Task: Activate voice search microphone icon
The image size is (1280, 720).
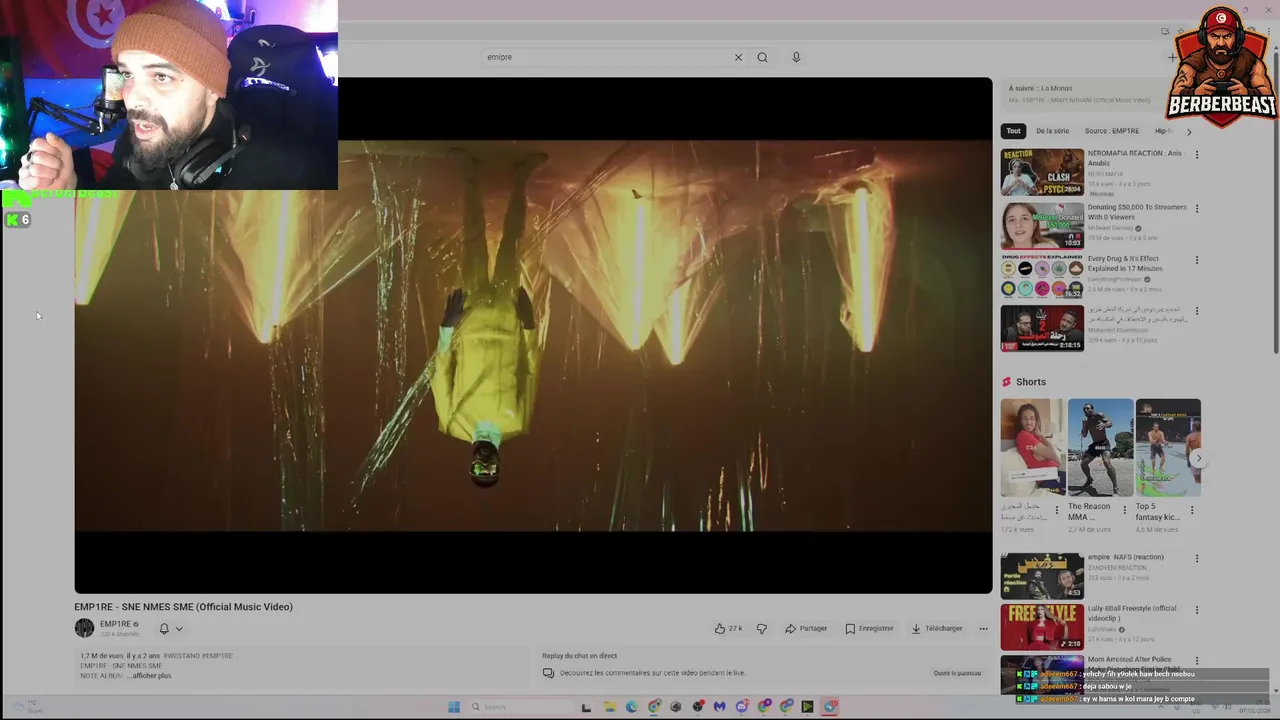Action: 796,57
